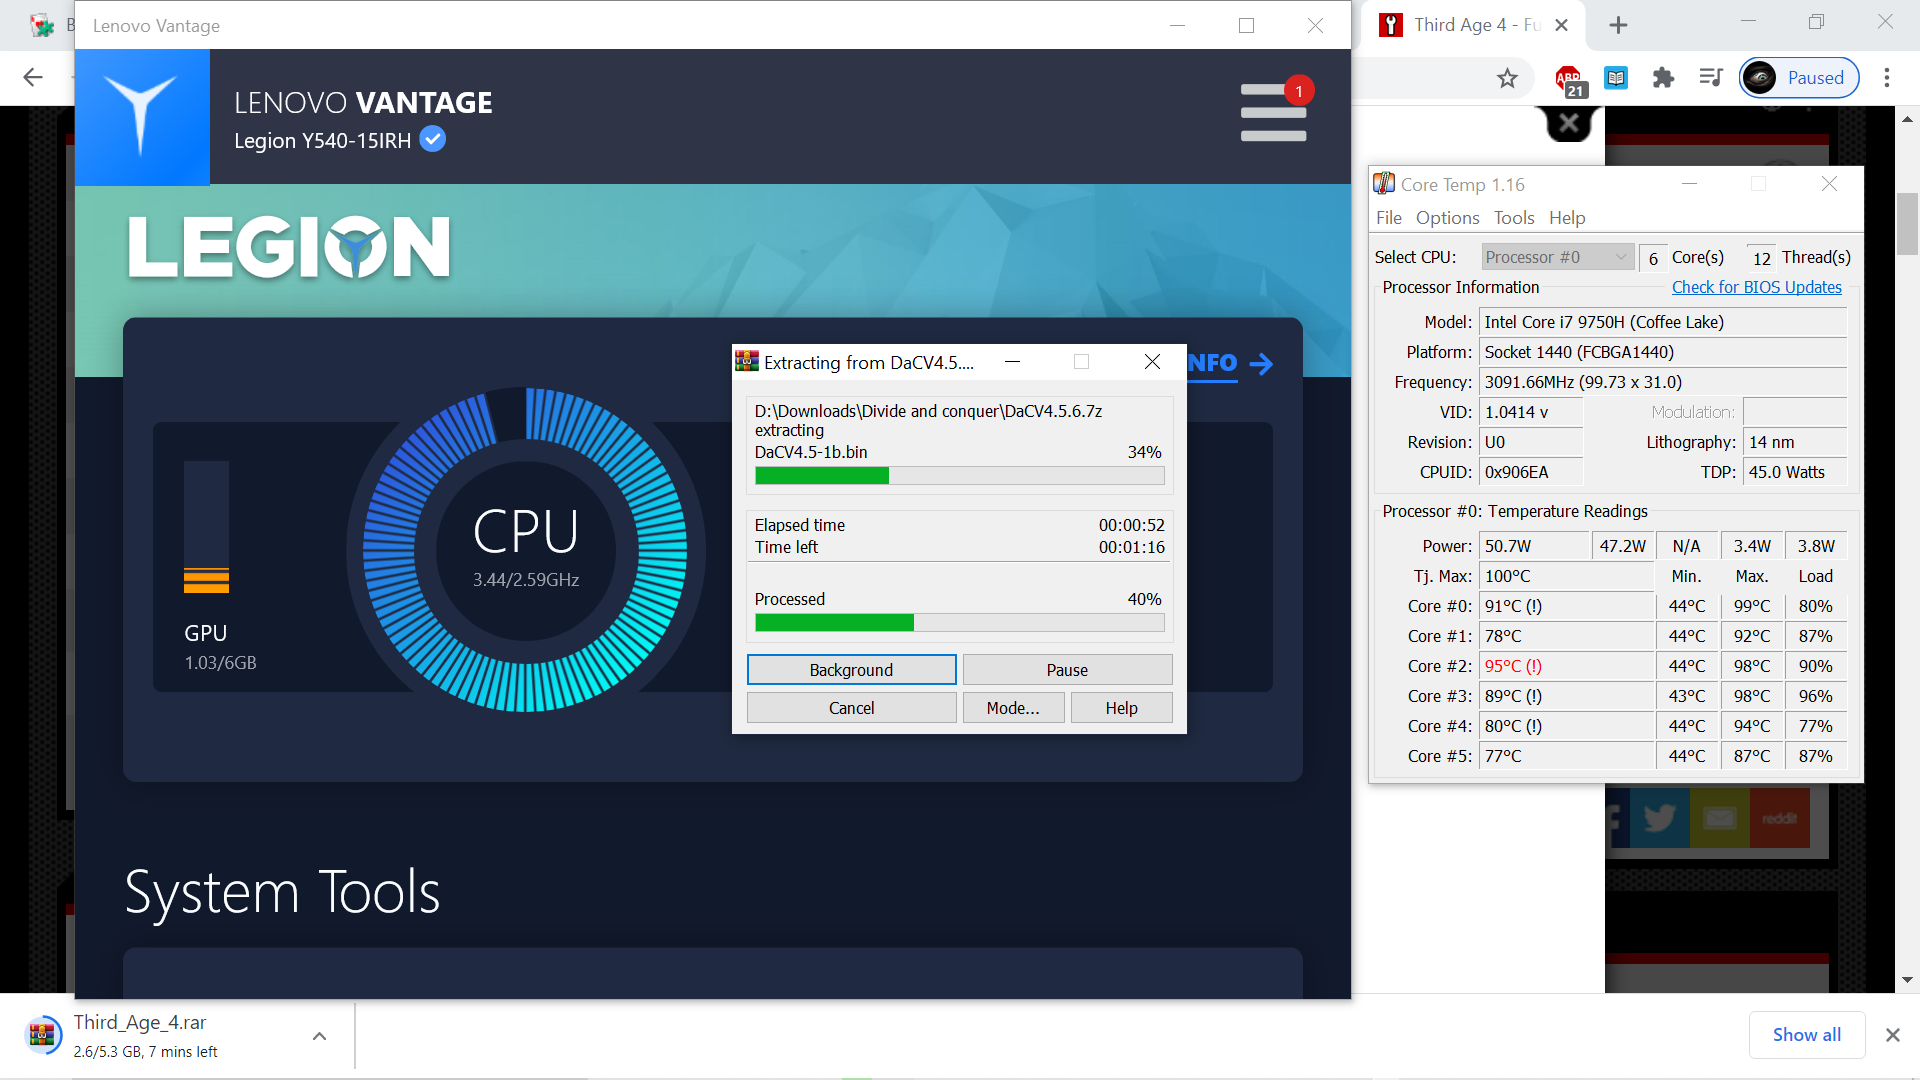
Task: Click the Lenovo Vantage blue Y logo
Action: 142,117
